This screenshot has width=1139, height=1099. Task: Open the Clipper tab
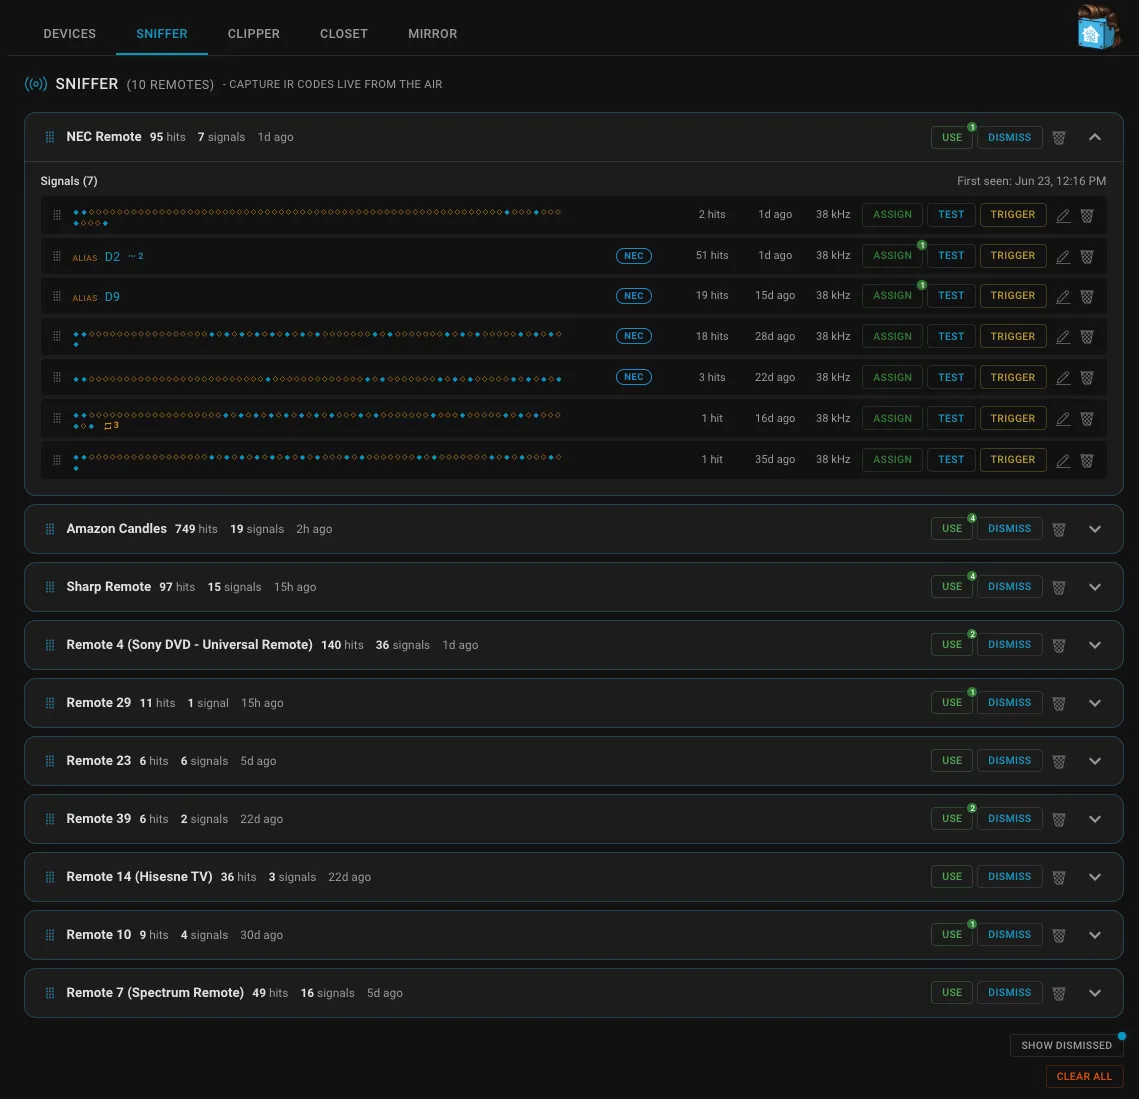coord(254,34)
